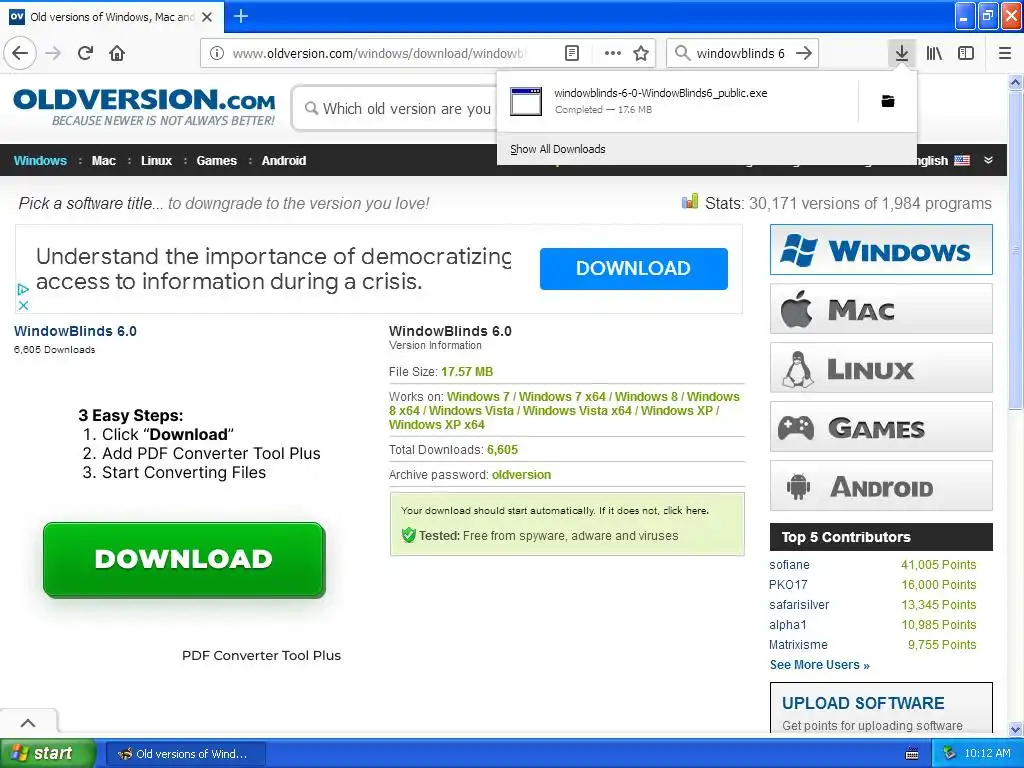
Task: Go back to previous page
Action: 20,53
